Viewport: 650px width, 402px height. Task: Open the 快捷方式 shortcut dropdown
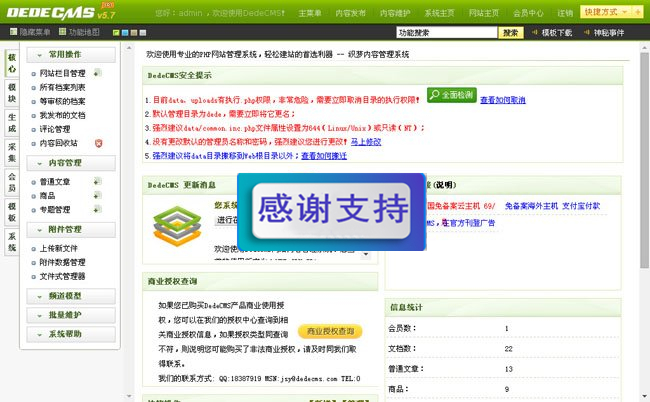tap(606, 12)
